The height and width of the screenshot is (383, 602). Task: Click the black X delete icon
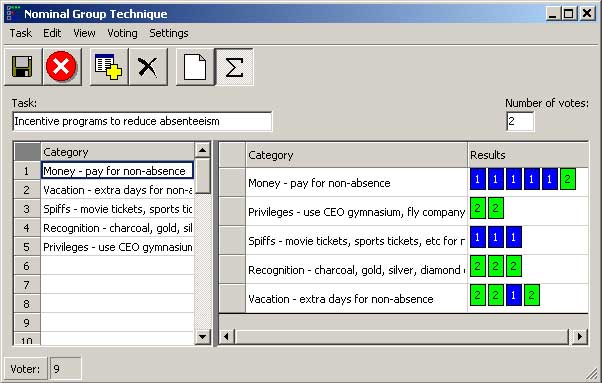(148, 67)
